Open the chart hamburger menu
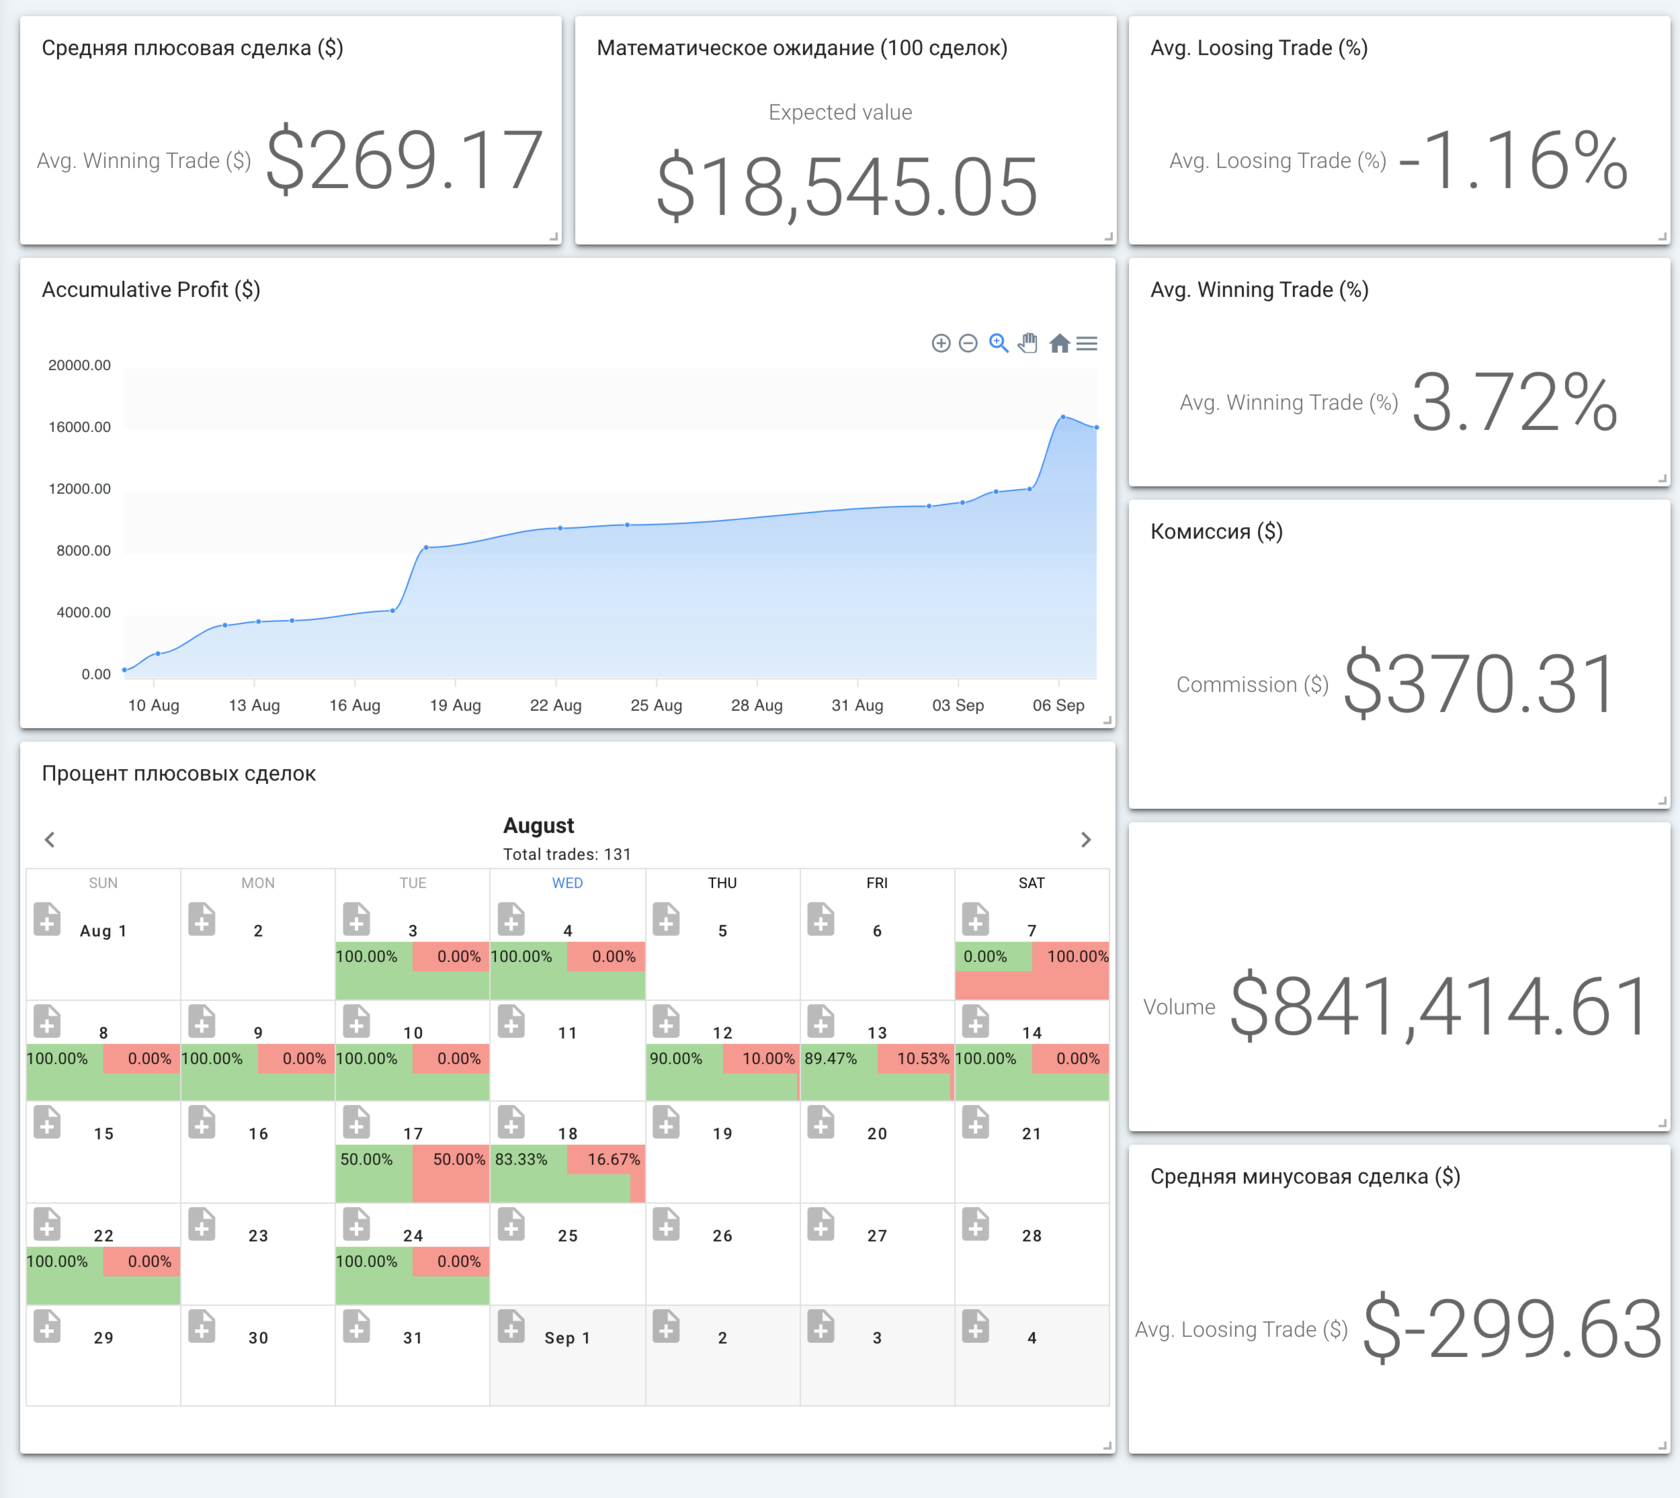The image size is (1680, 1498). pos(1087,343)
